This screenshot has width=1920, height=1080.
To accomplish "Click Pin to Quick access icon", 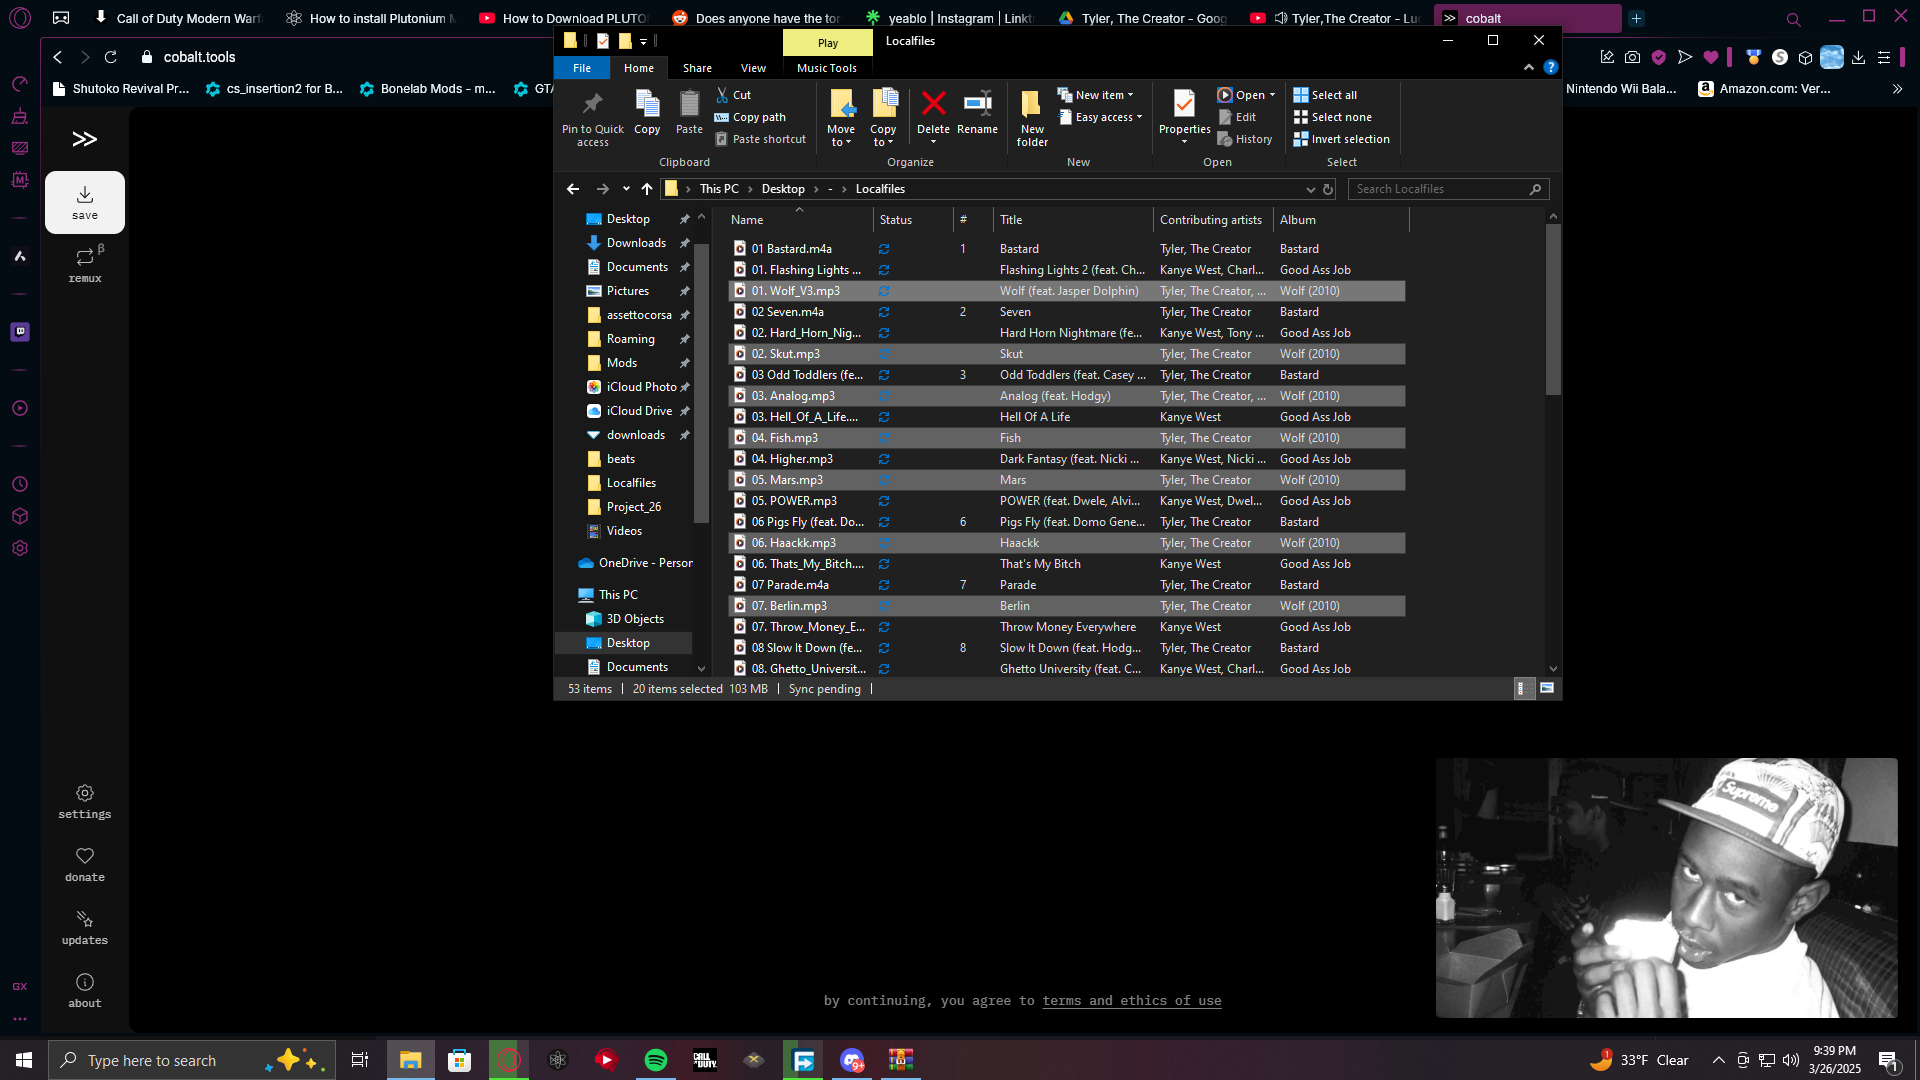I will click(592, 105).
